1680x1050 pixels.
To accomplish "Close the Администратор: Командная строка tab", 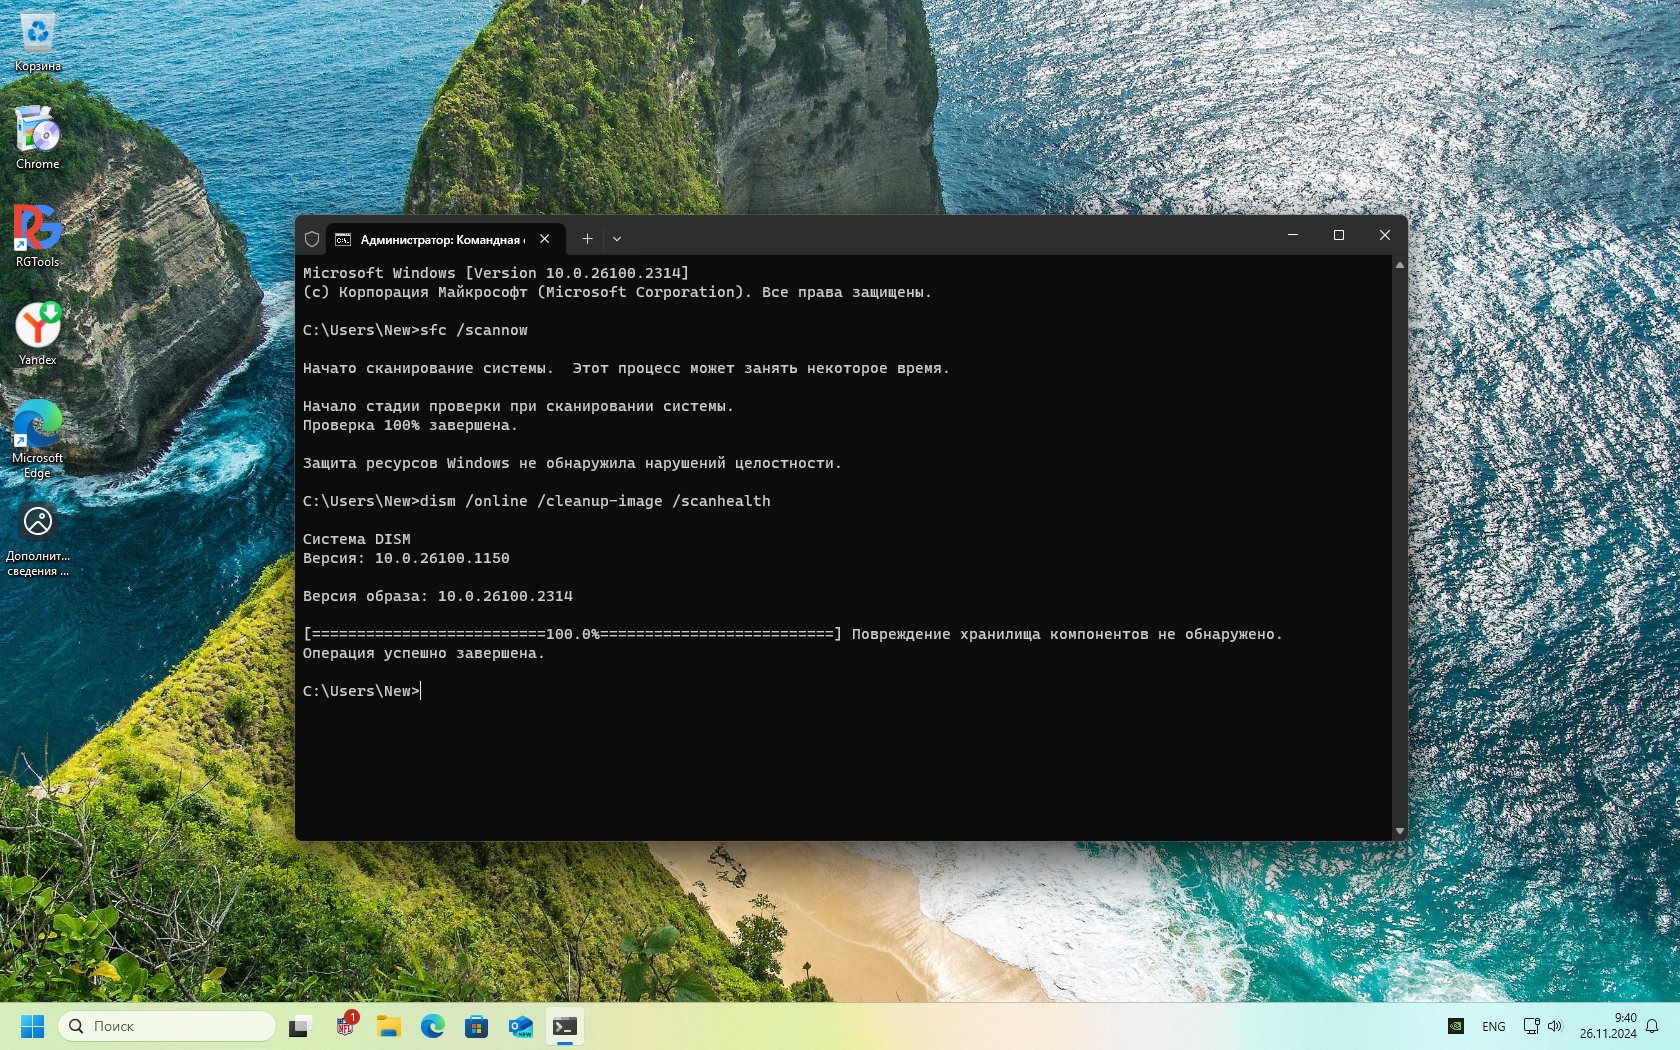I will (x=544, y=239).
